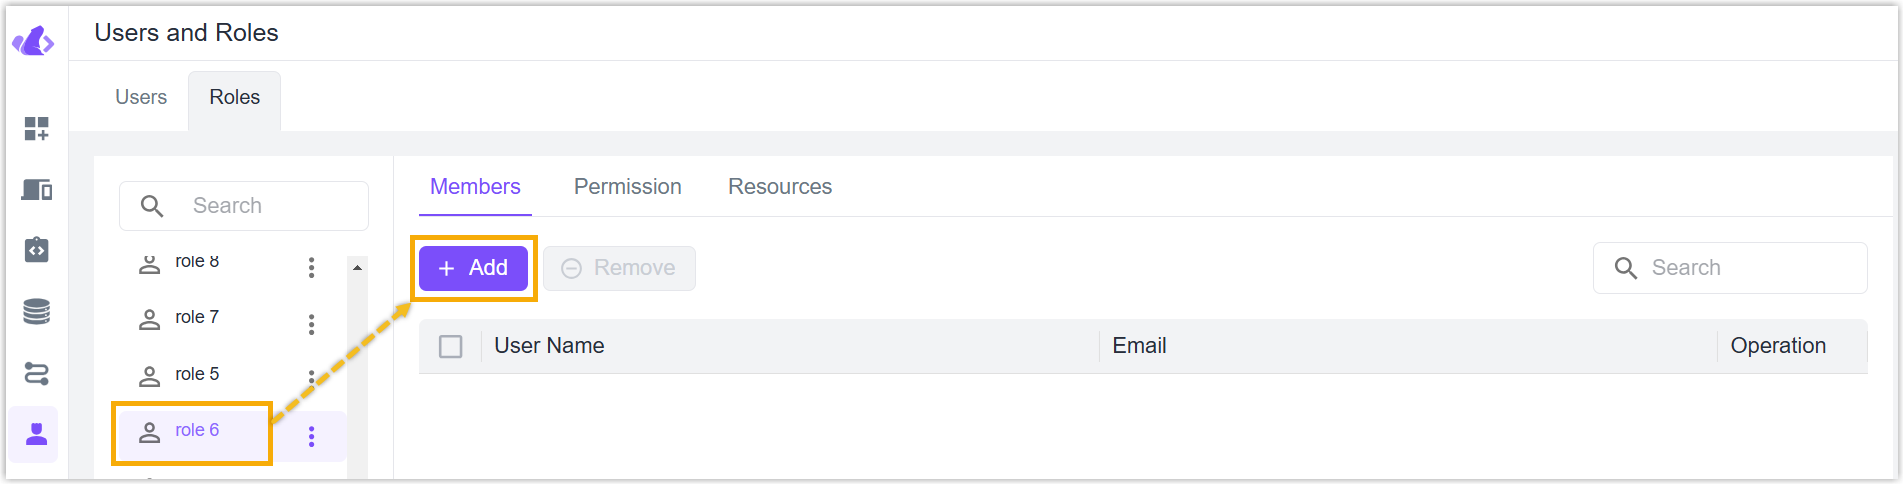Switch to the Users tab
This screenshot has height=485, width=1904.
click(x=141, y=97)
